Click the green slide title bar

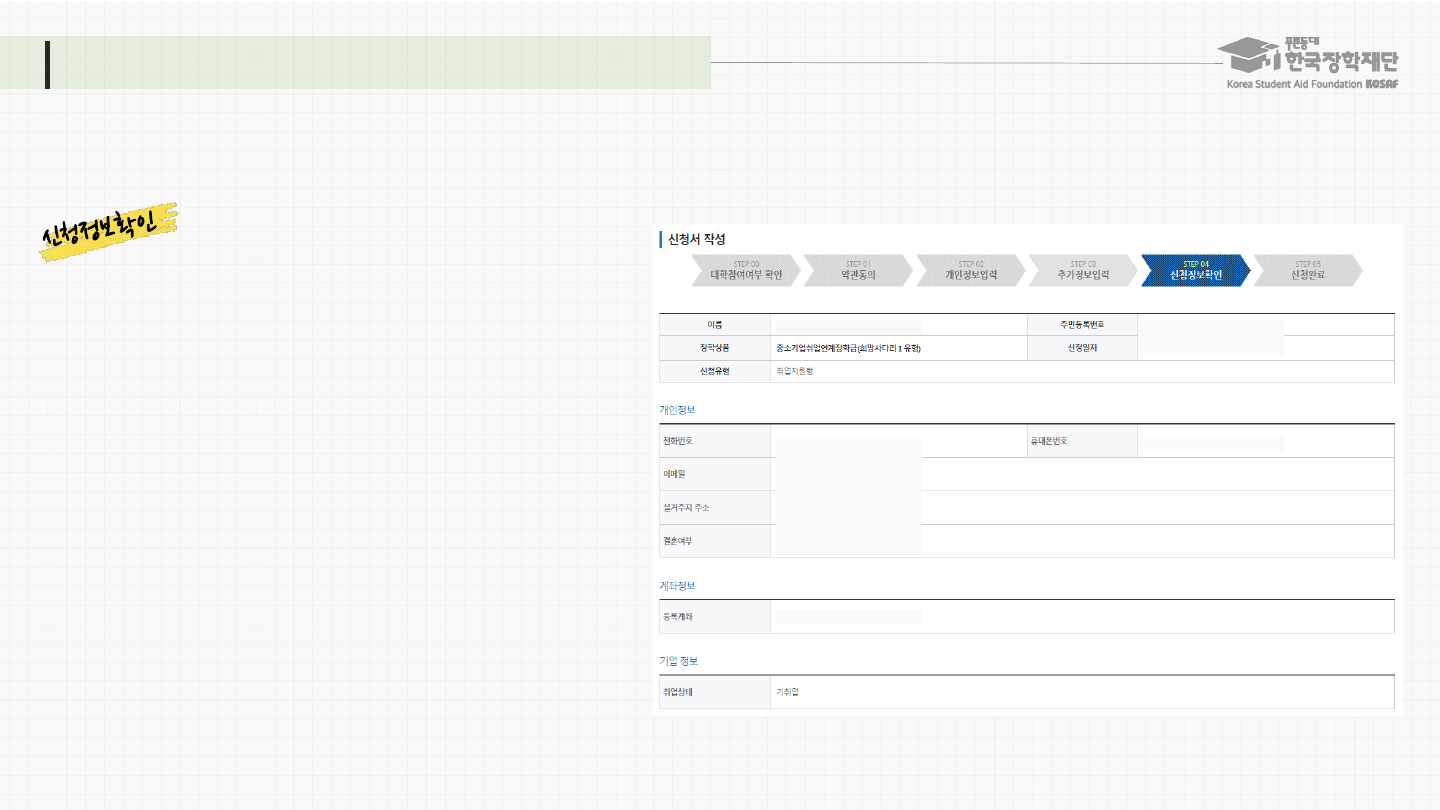point(380,63)
